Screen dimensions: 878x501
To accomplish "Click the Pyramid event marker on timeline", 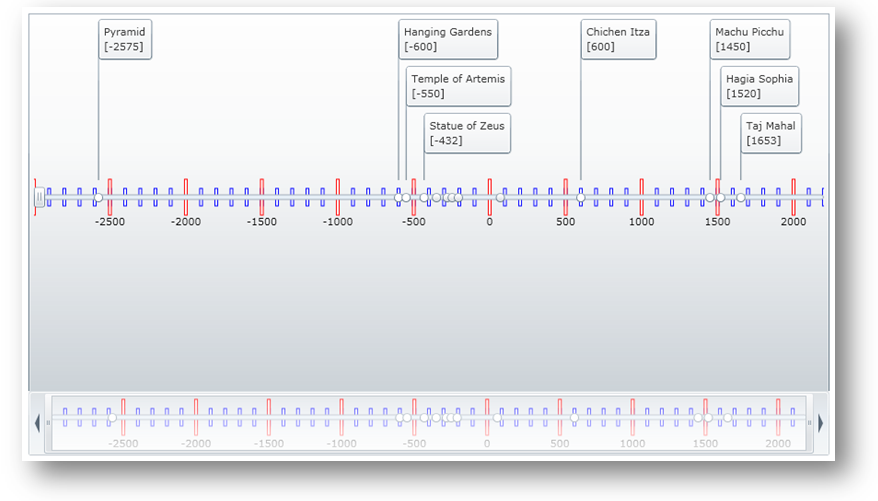I will tap(98, 198).
